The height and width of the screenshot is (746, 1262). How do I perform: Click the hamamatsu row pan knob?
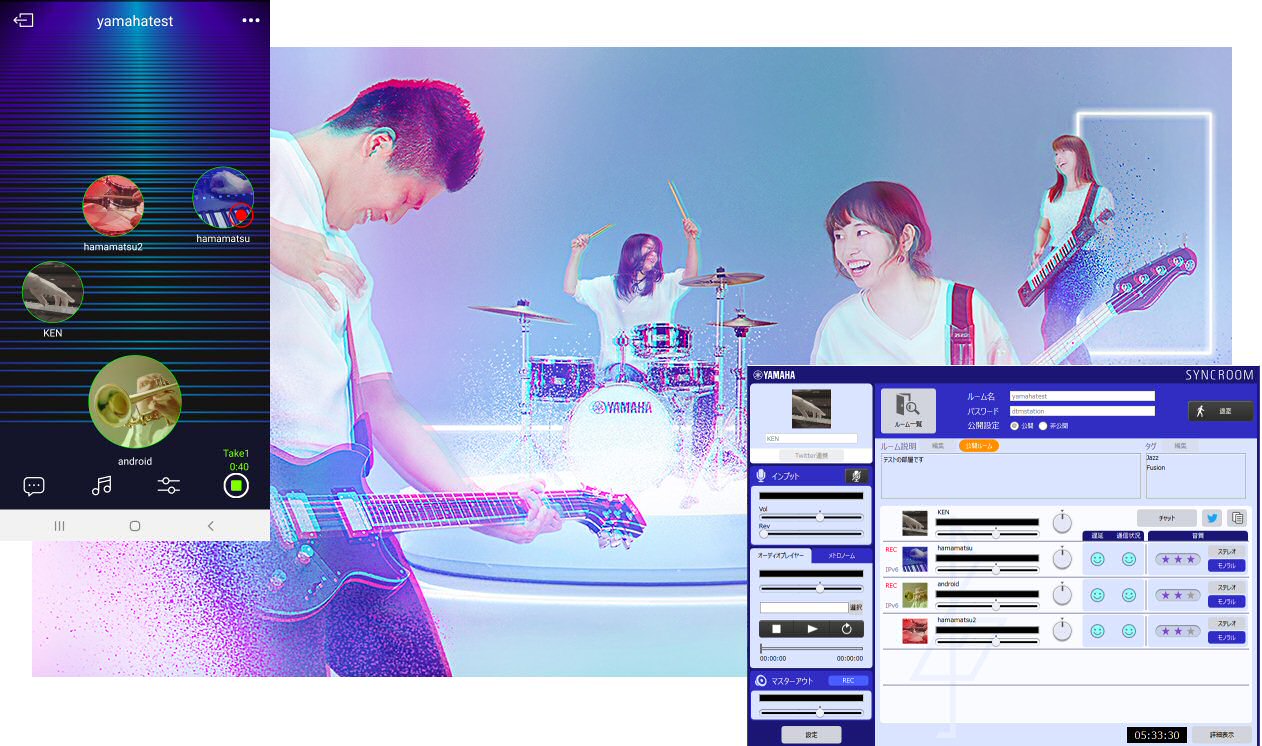[1062, 559]
